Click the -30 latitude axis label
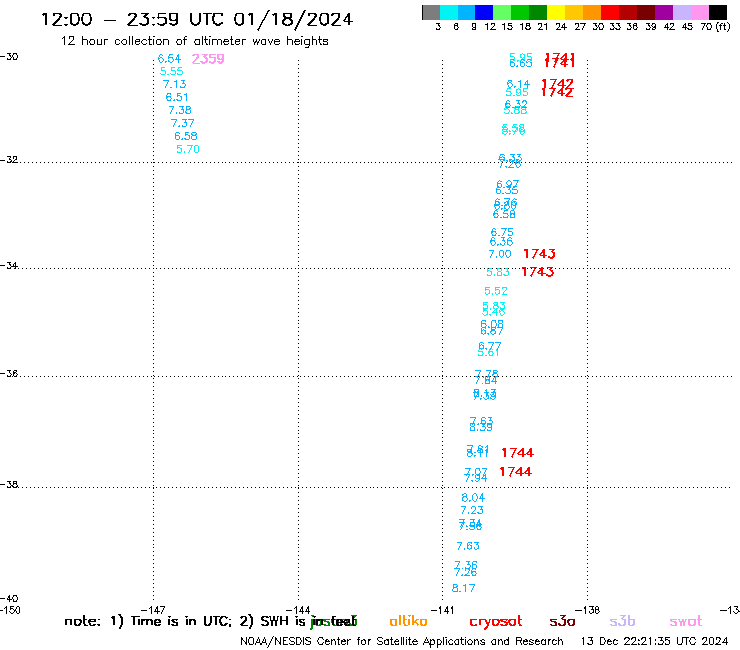The image size is (740, 650). tap(9, 57)
